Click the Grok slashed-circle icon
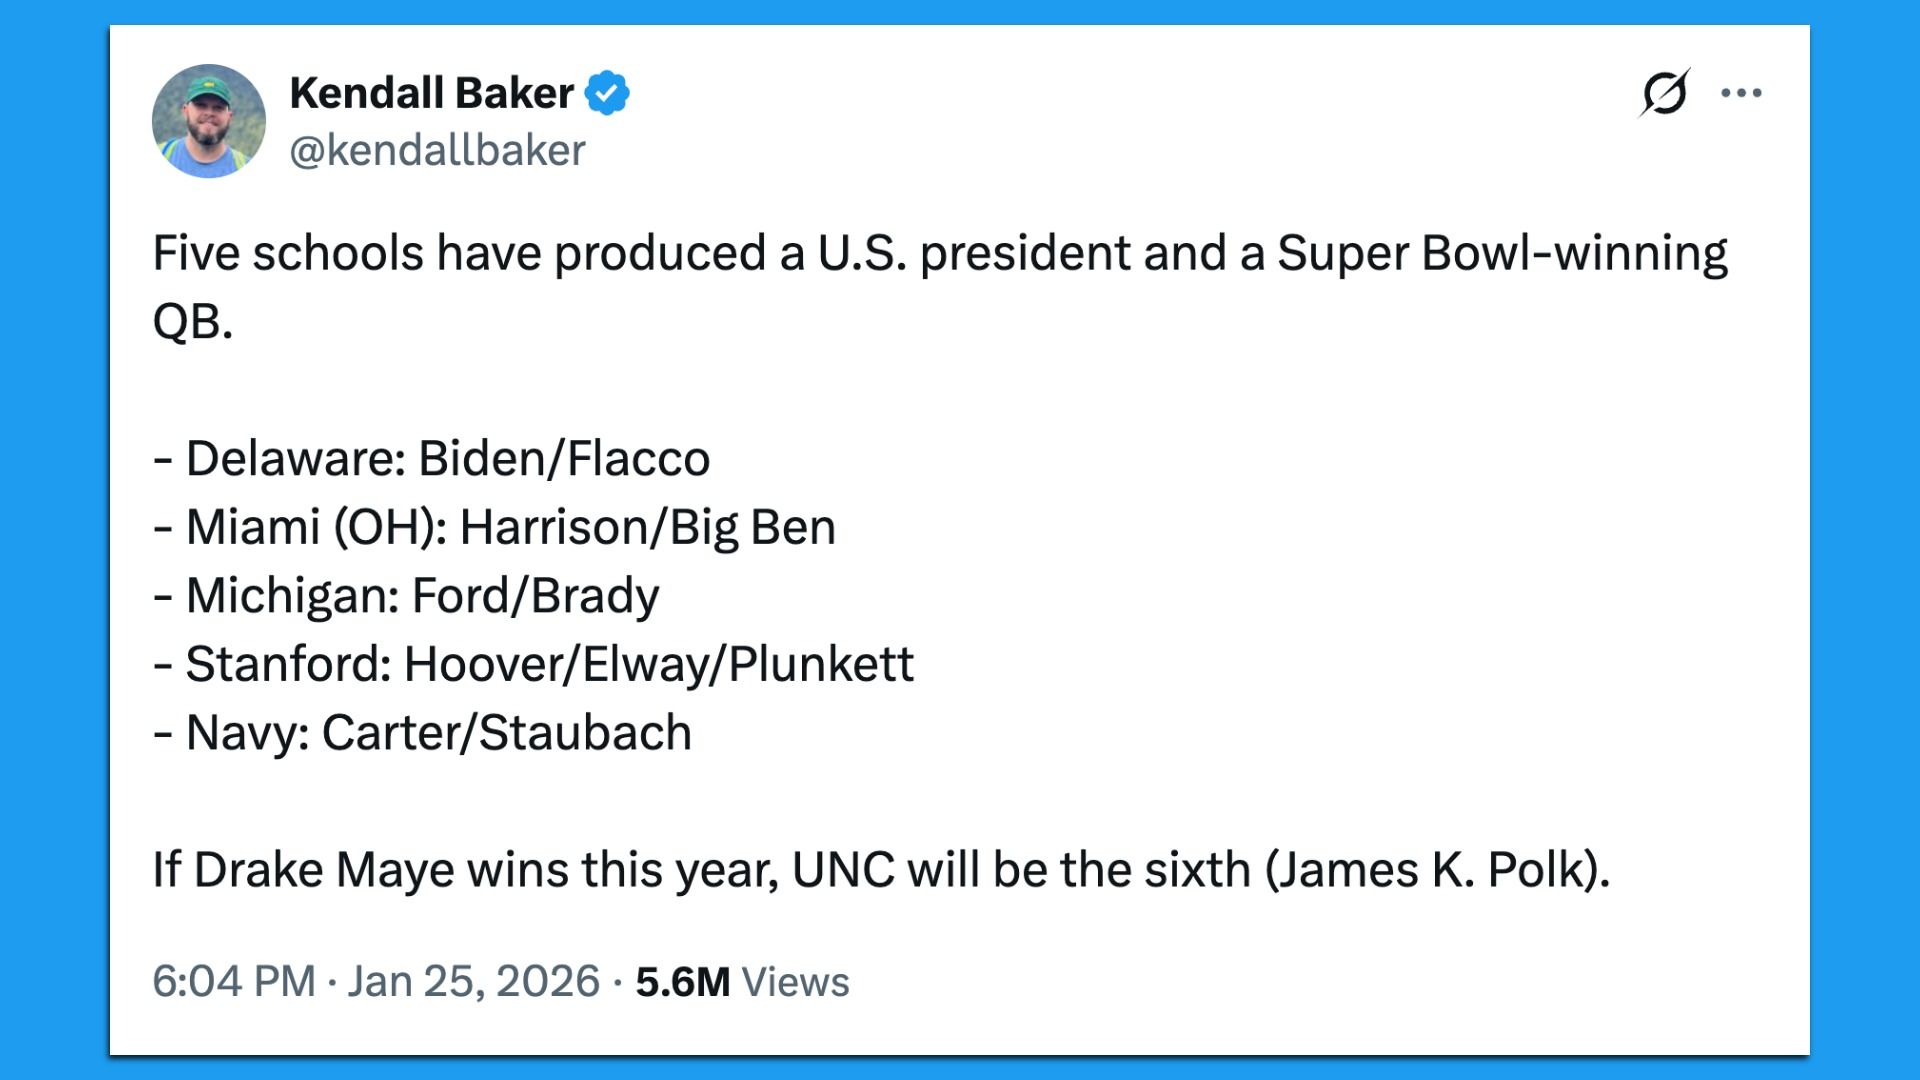This screenshot has height=1080, width=1920. 1664,93
